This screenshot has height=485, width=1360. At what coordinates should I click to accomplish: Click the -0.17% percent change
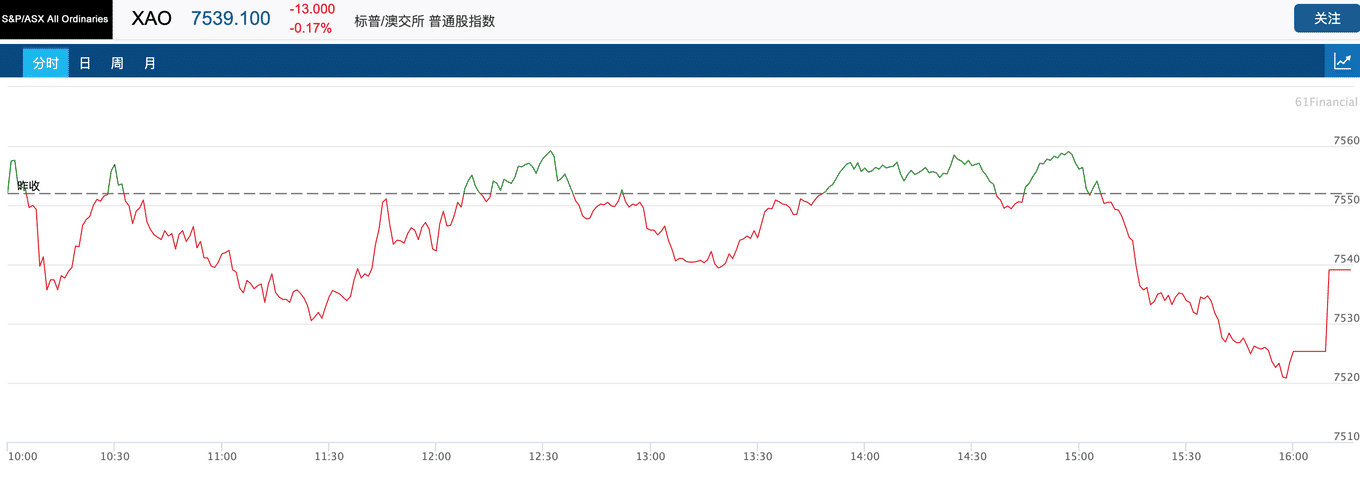click(311, 28)
